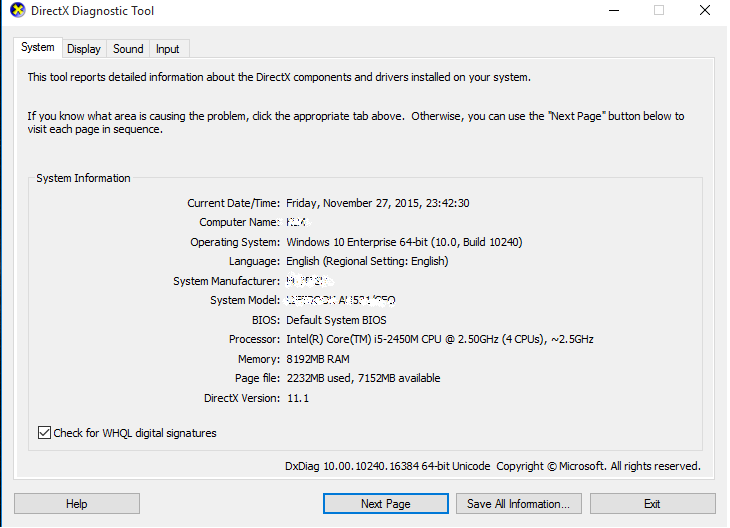
Task: Switch to the Display tab
Action: tap(84, 49)
